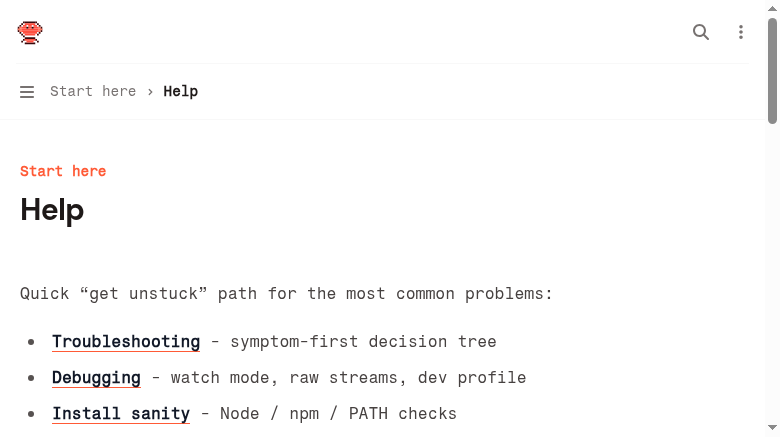The height and width of the screenshot is (437, 780).
Task: Click the red lobster logo icon
Action: click(x=30, y=32)
